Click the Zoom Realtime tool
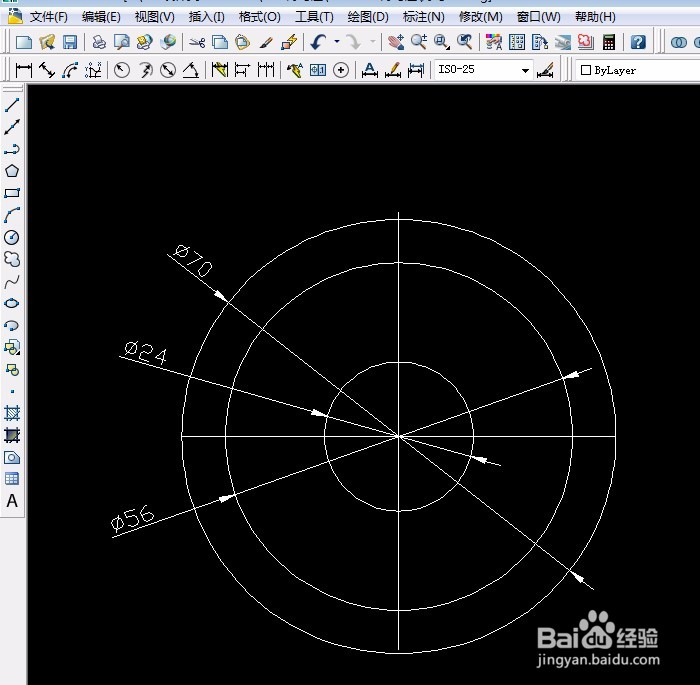The image size is (700, 685). [419, 42]
